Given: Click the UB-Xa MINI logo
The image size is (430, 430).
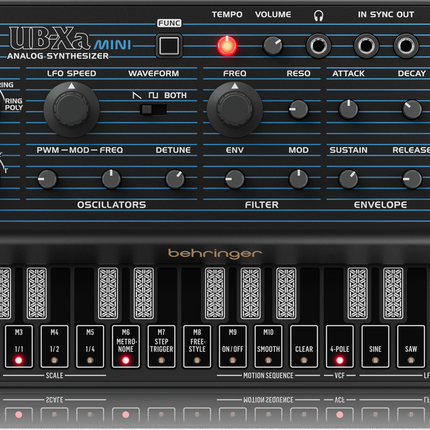Looking at the screenshot, I should pos(70,39).
